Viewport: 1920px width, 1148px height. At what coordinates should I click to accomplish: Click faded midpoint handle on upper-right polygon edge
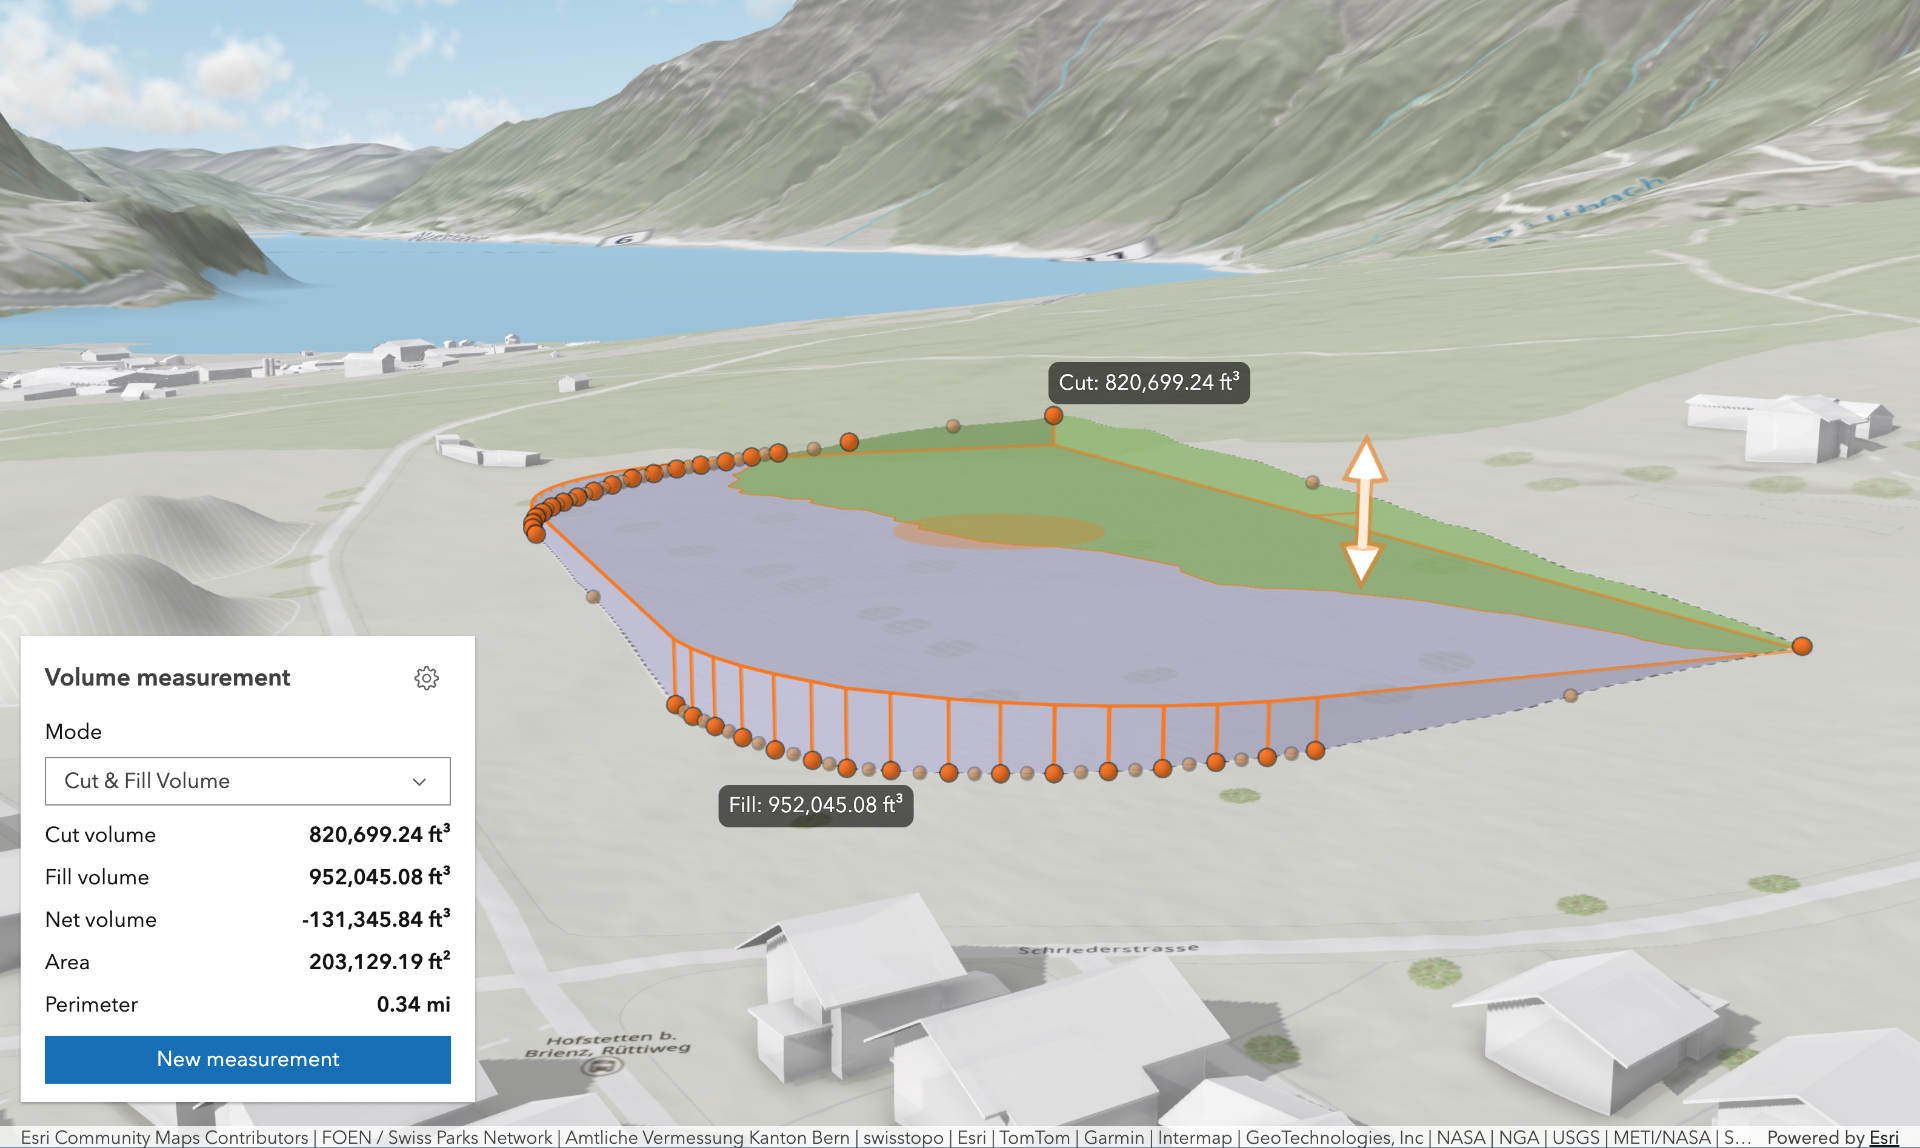1312,482
